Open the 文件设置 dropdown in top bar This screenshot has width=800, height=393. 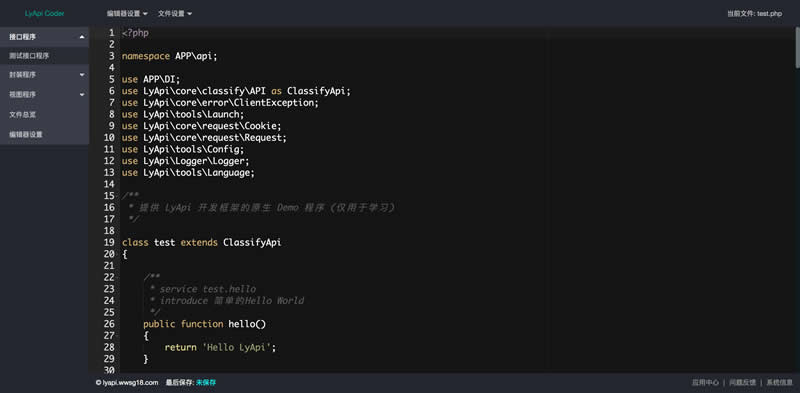(x=175, y=14)
